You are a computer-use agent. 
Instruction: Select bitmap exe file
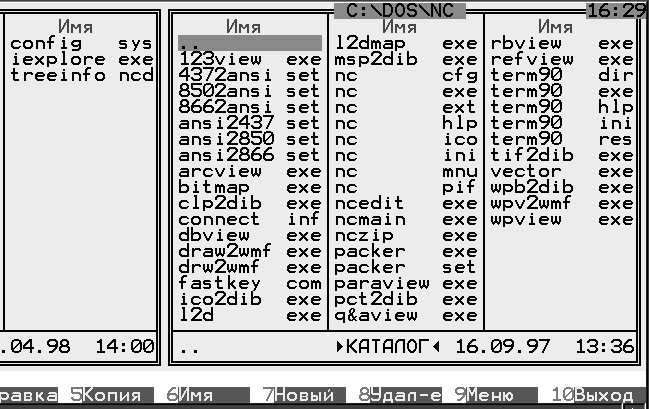click(x=250, y=188)
